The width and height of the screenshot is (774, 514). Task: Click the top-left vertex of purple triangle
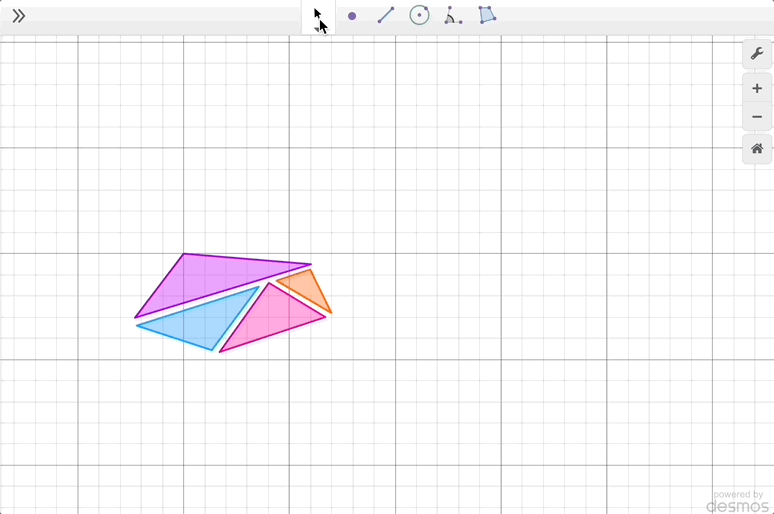tap(184, 254)
